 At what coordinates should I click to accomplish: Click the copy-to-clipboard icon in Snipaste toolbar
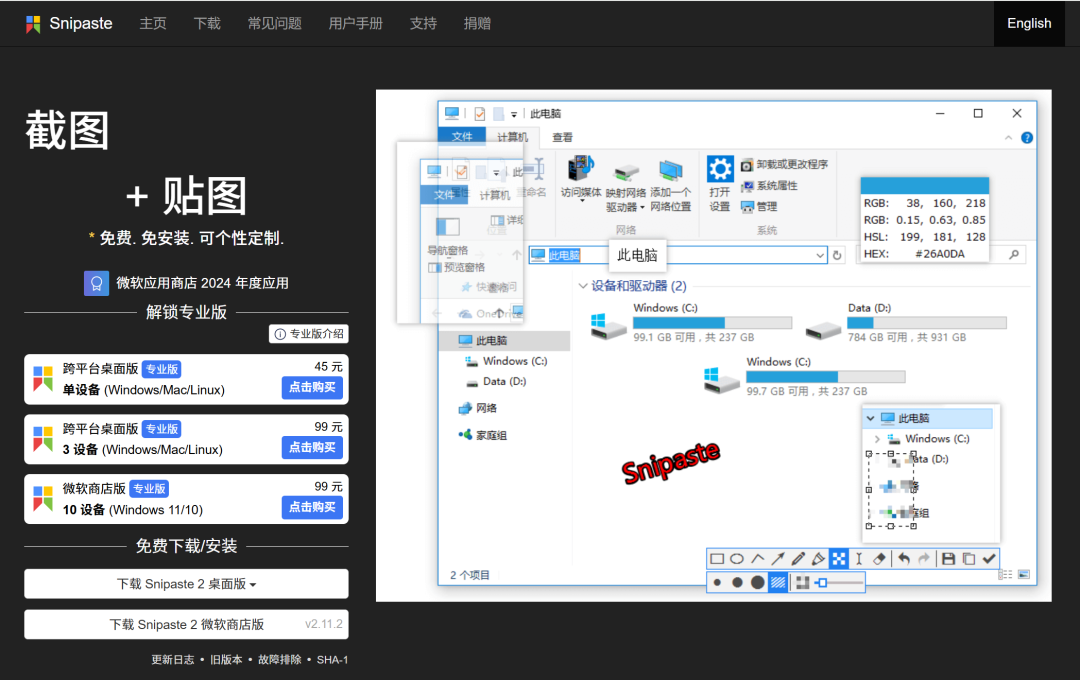969,559
